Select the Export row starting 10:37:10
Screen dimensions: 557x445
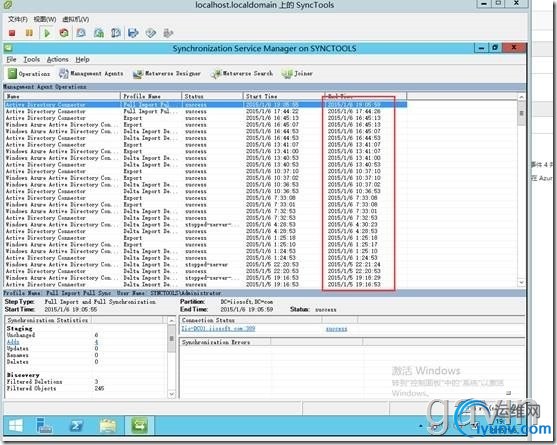[205, 171]
